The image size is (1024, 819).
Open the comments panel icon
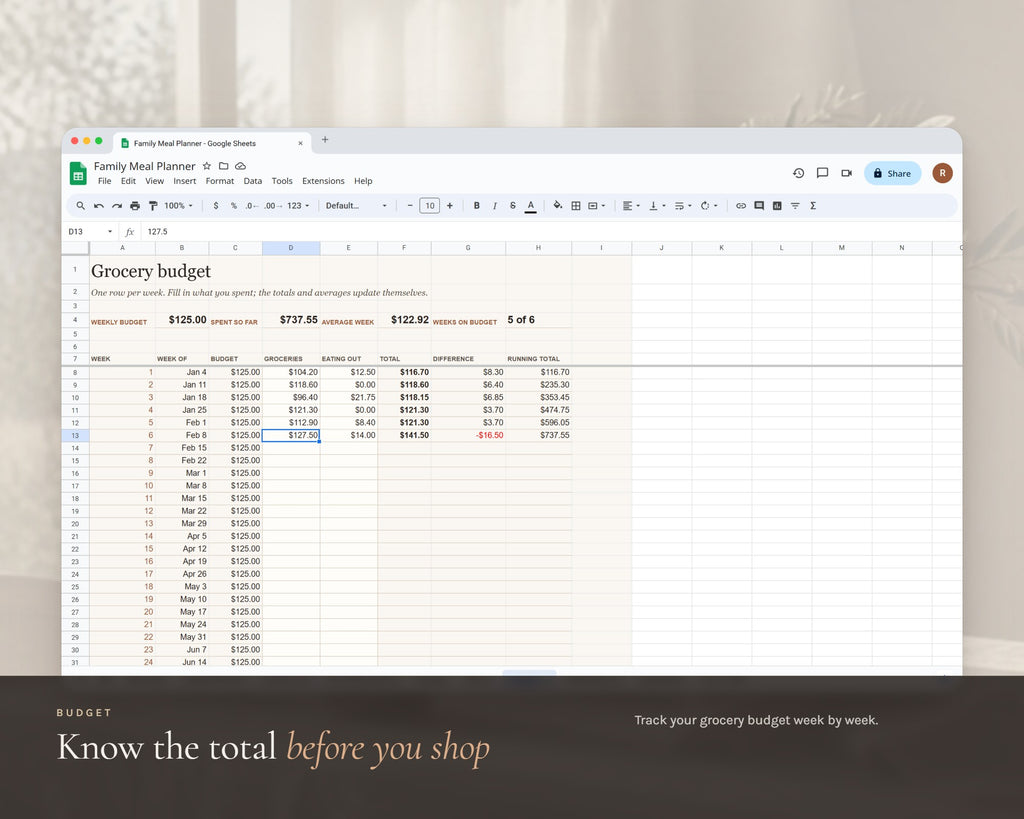[x=822, y=173]
